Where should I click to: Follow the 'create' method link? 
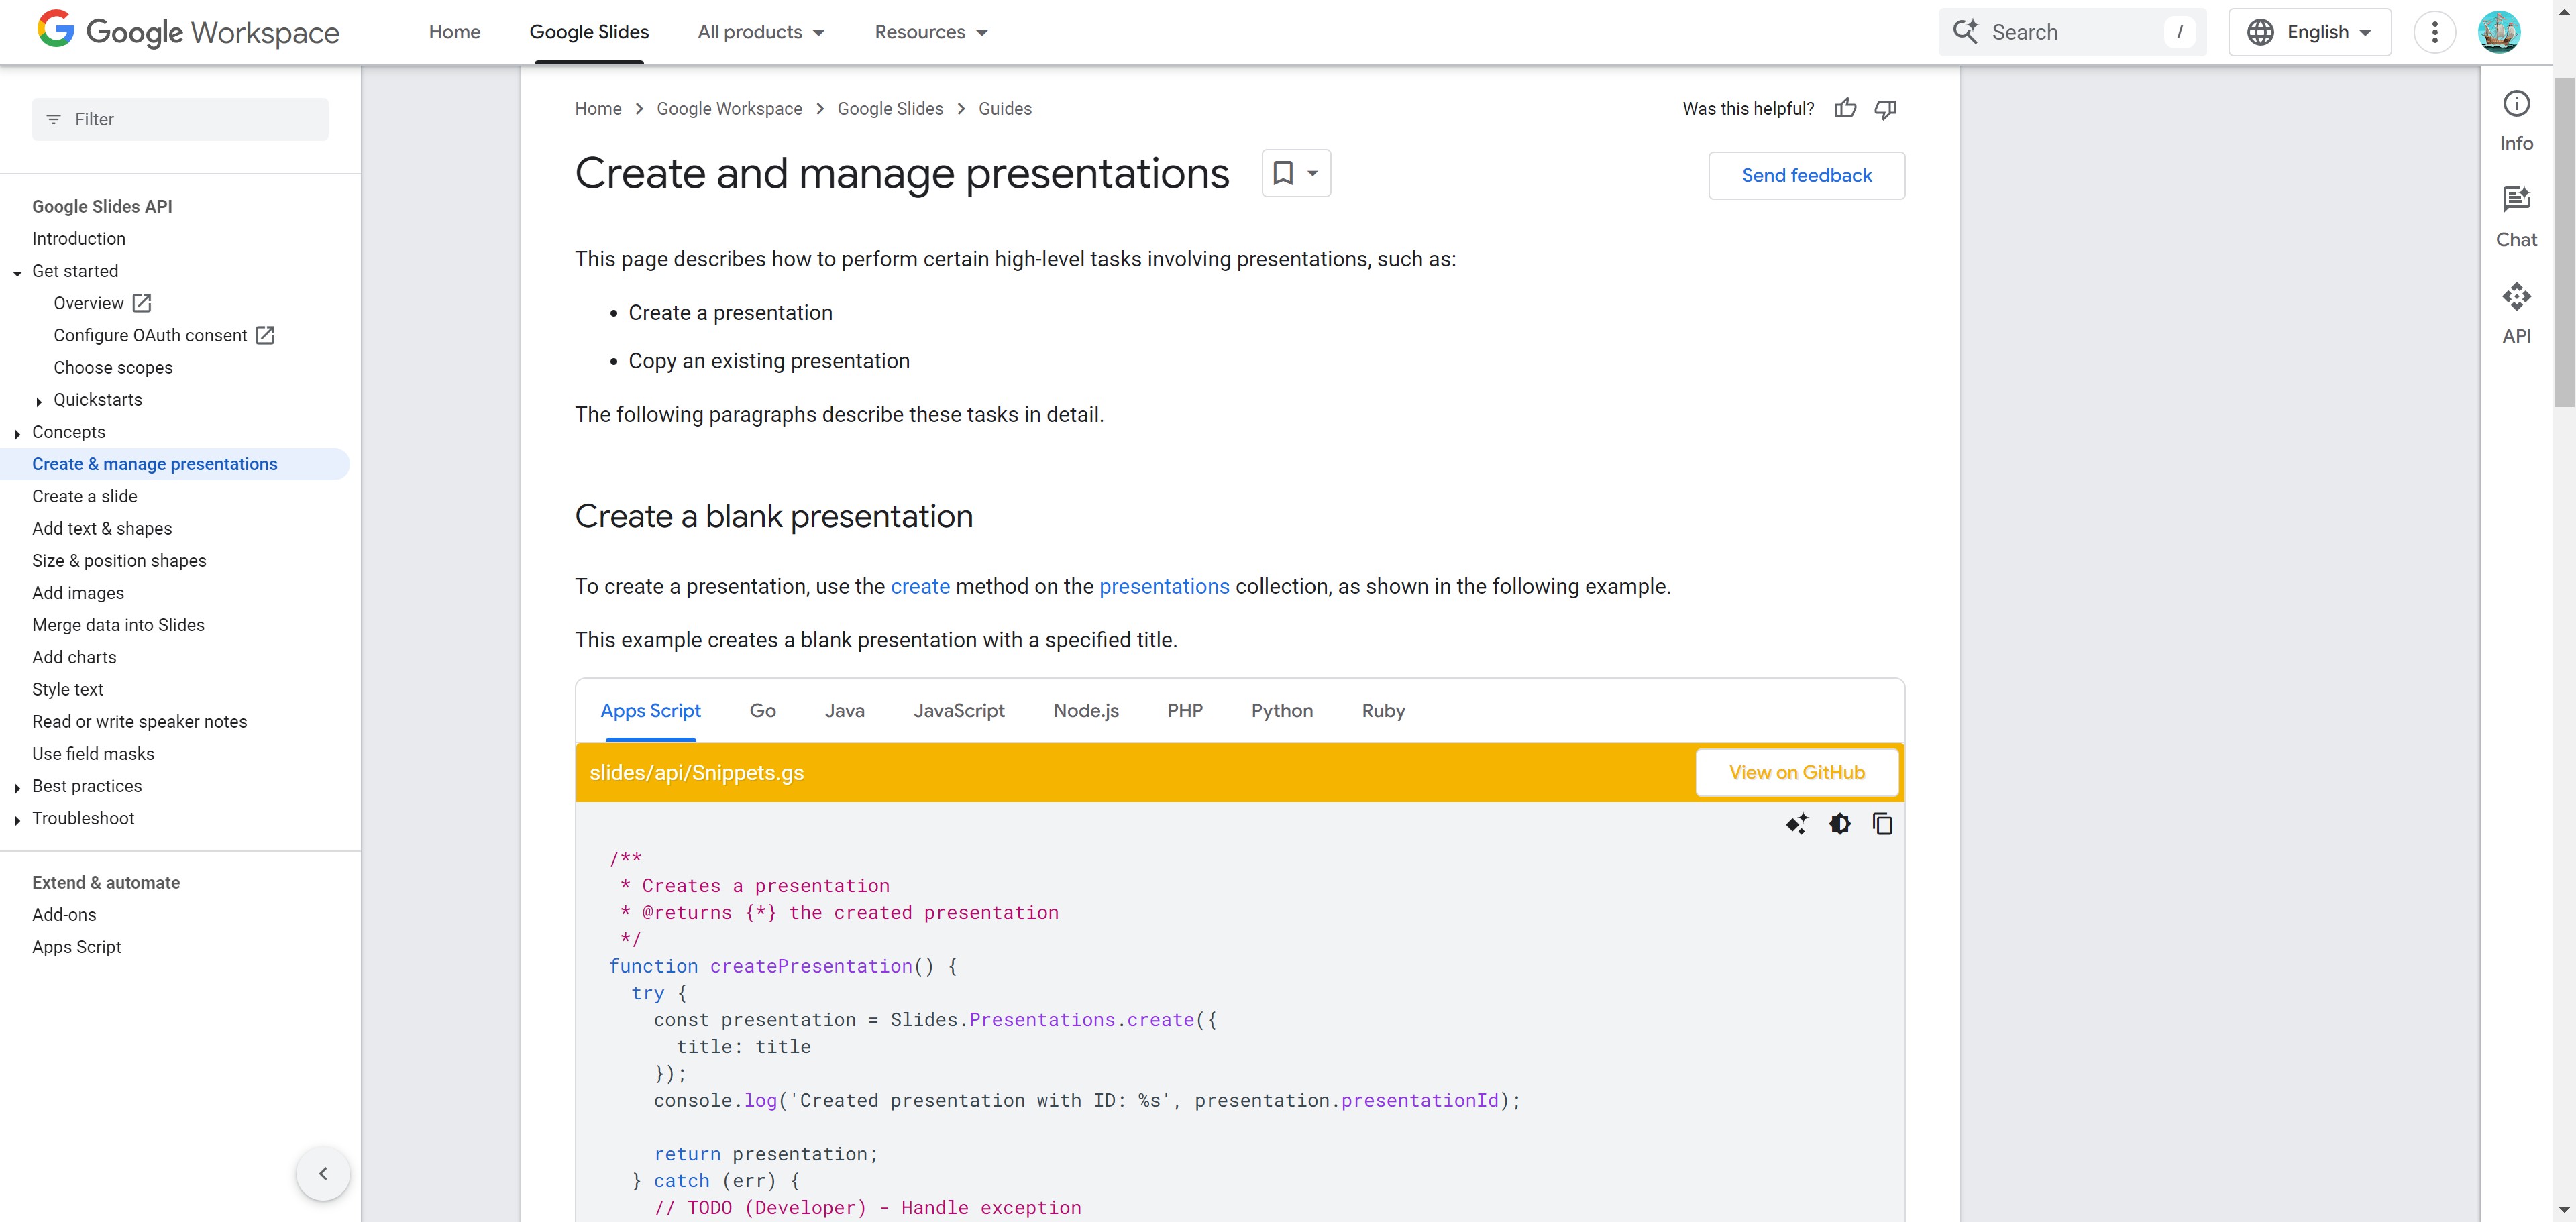tap(920, 586)
